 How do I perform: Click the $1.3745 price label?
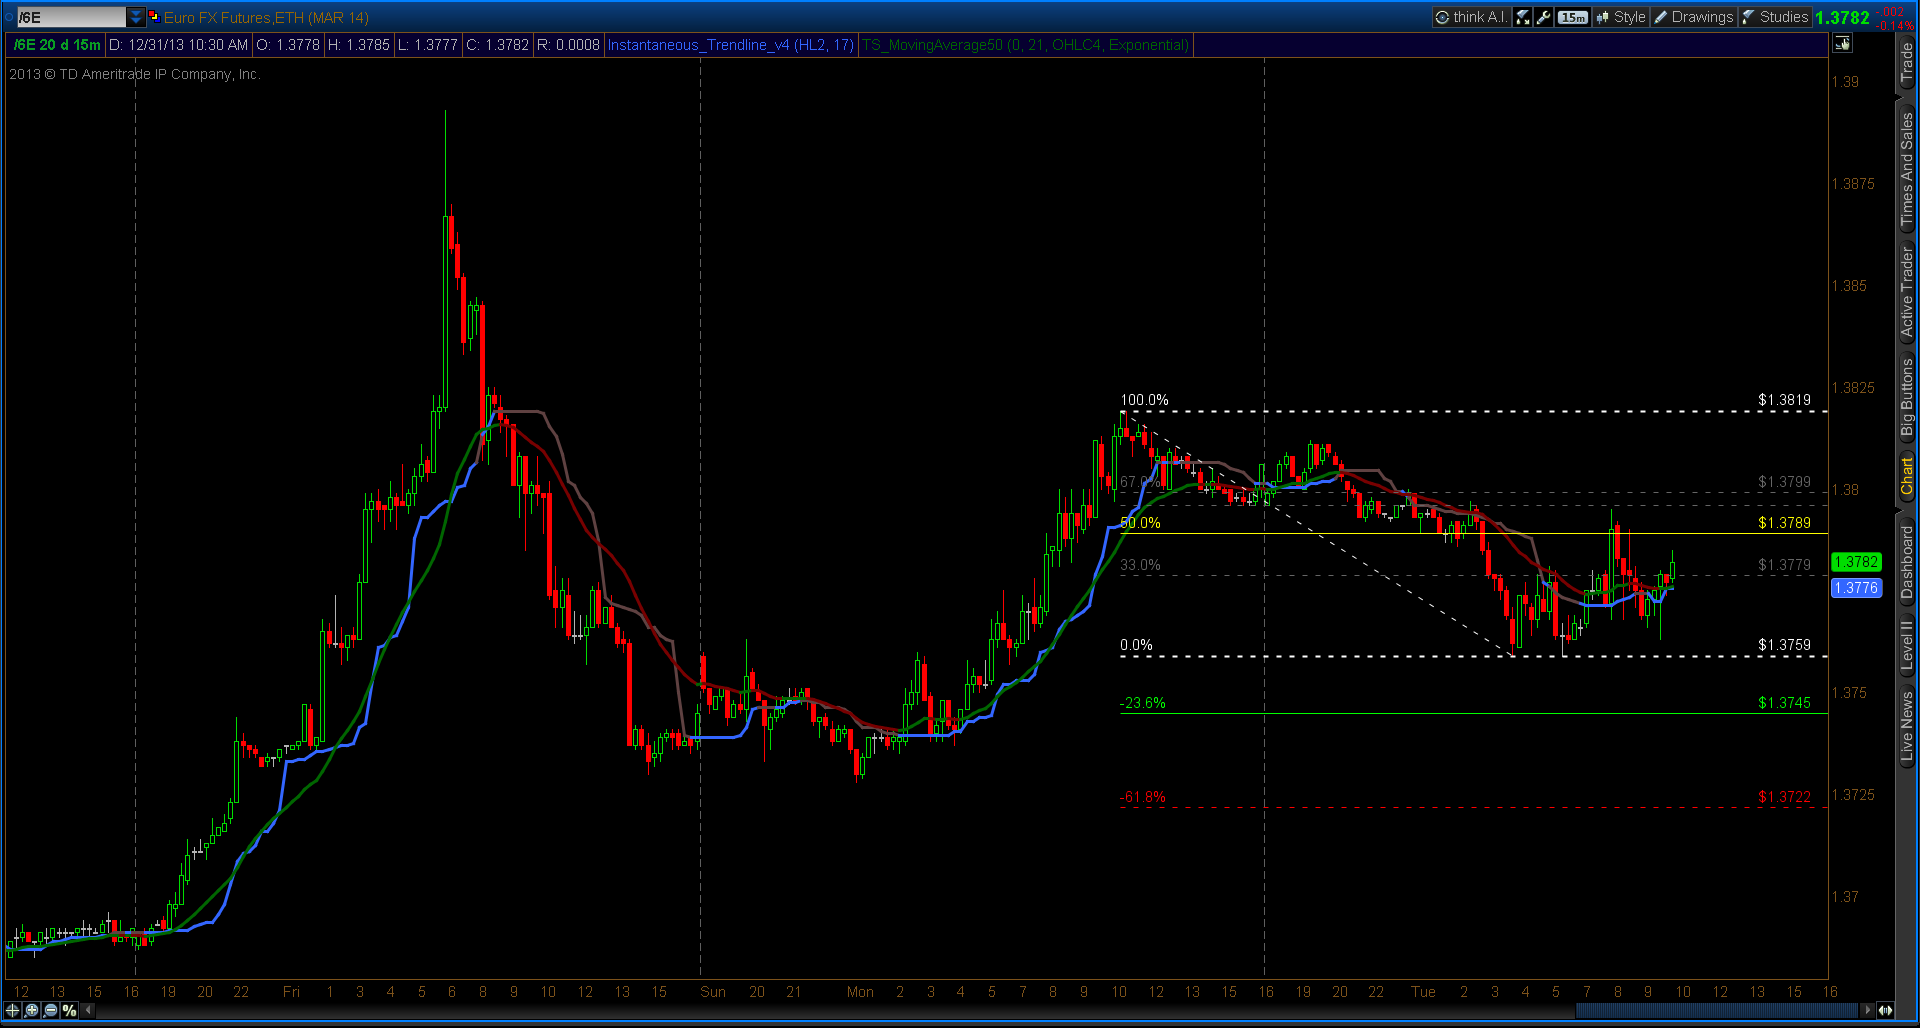click(x=1785, y=703)
